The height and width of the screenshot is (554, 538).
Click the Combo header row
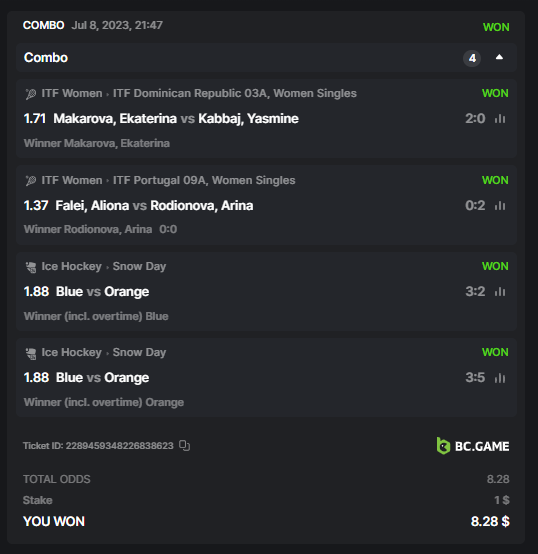coord(266,58)
